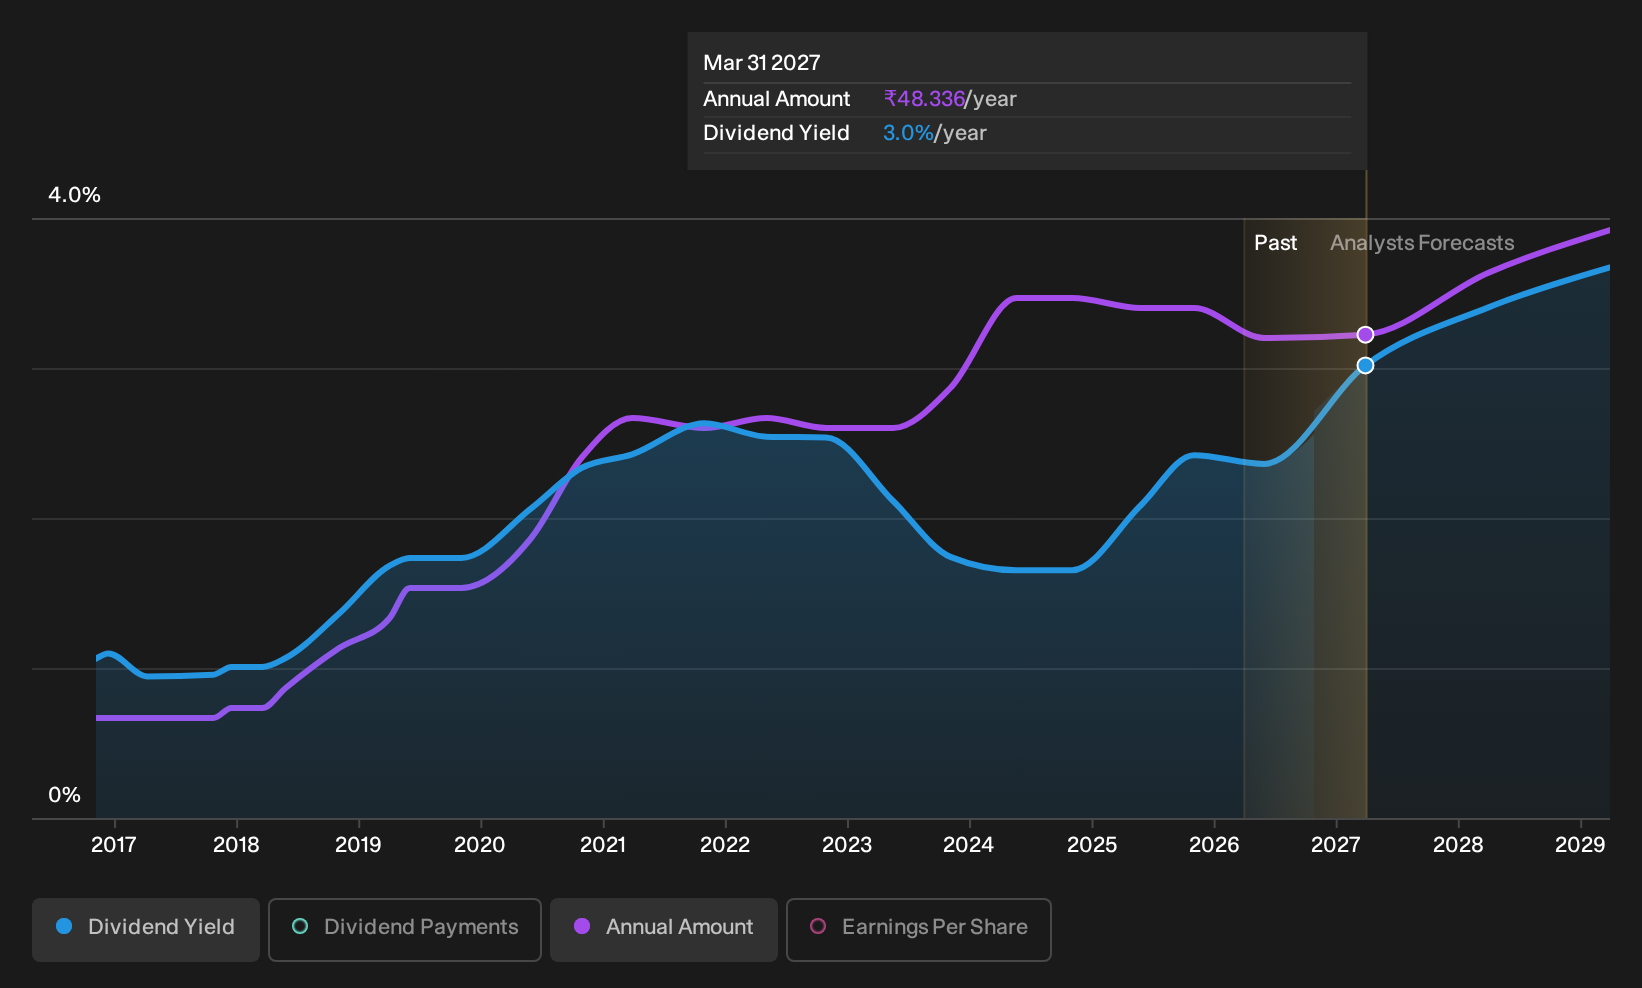Click the 2029 x-axis label

1580,845
